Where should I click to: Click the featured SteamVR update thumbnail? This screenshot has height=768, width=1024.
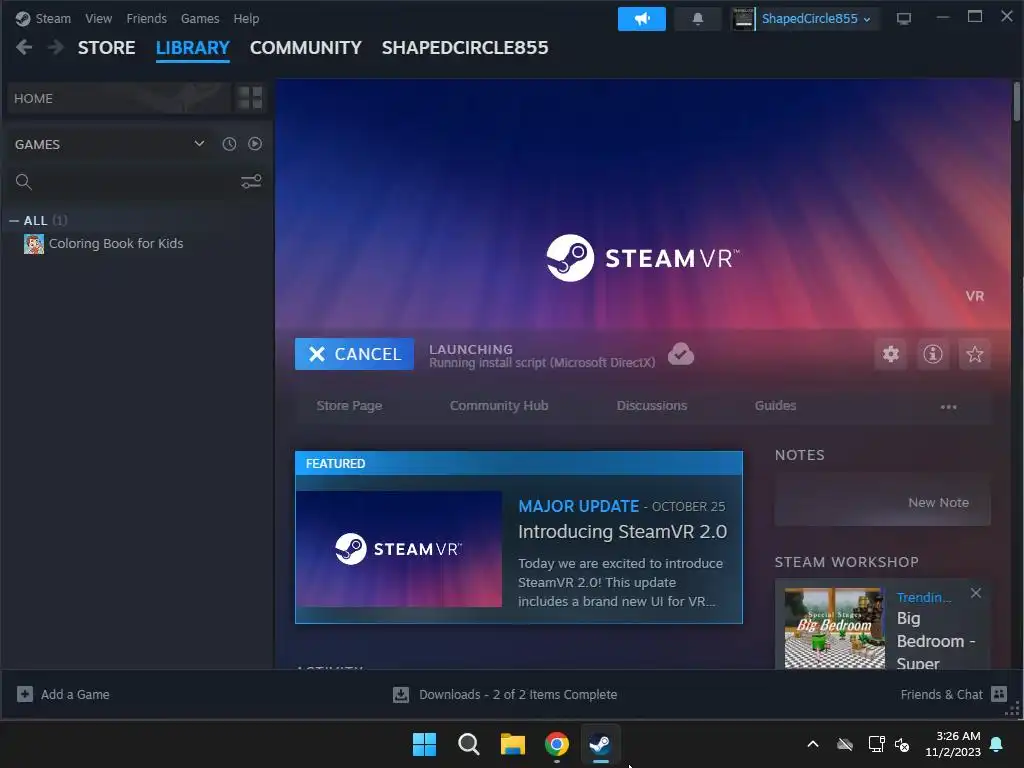(399, 549)
